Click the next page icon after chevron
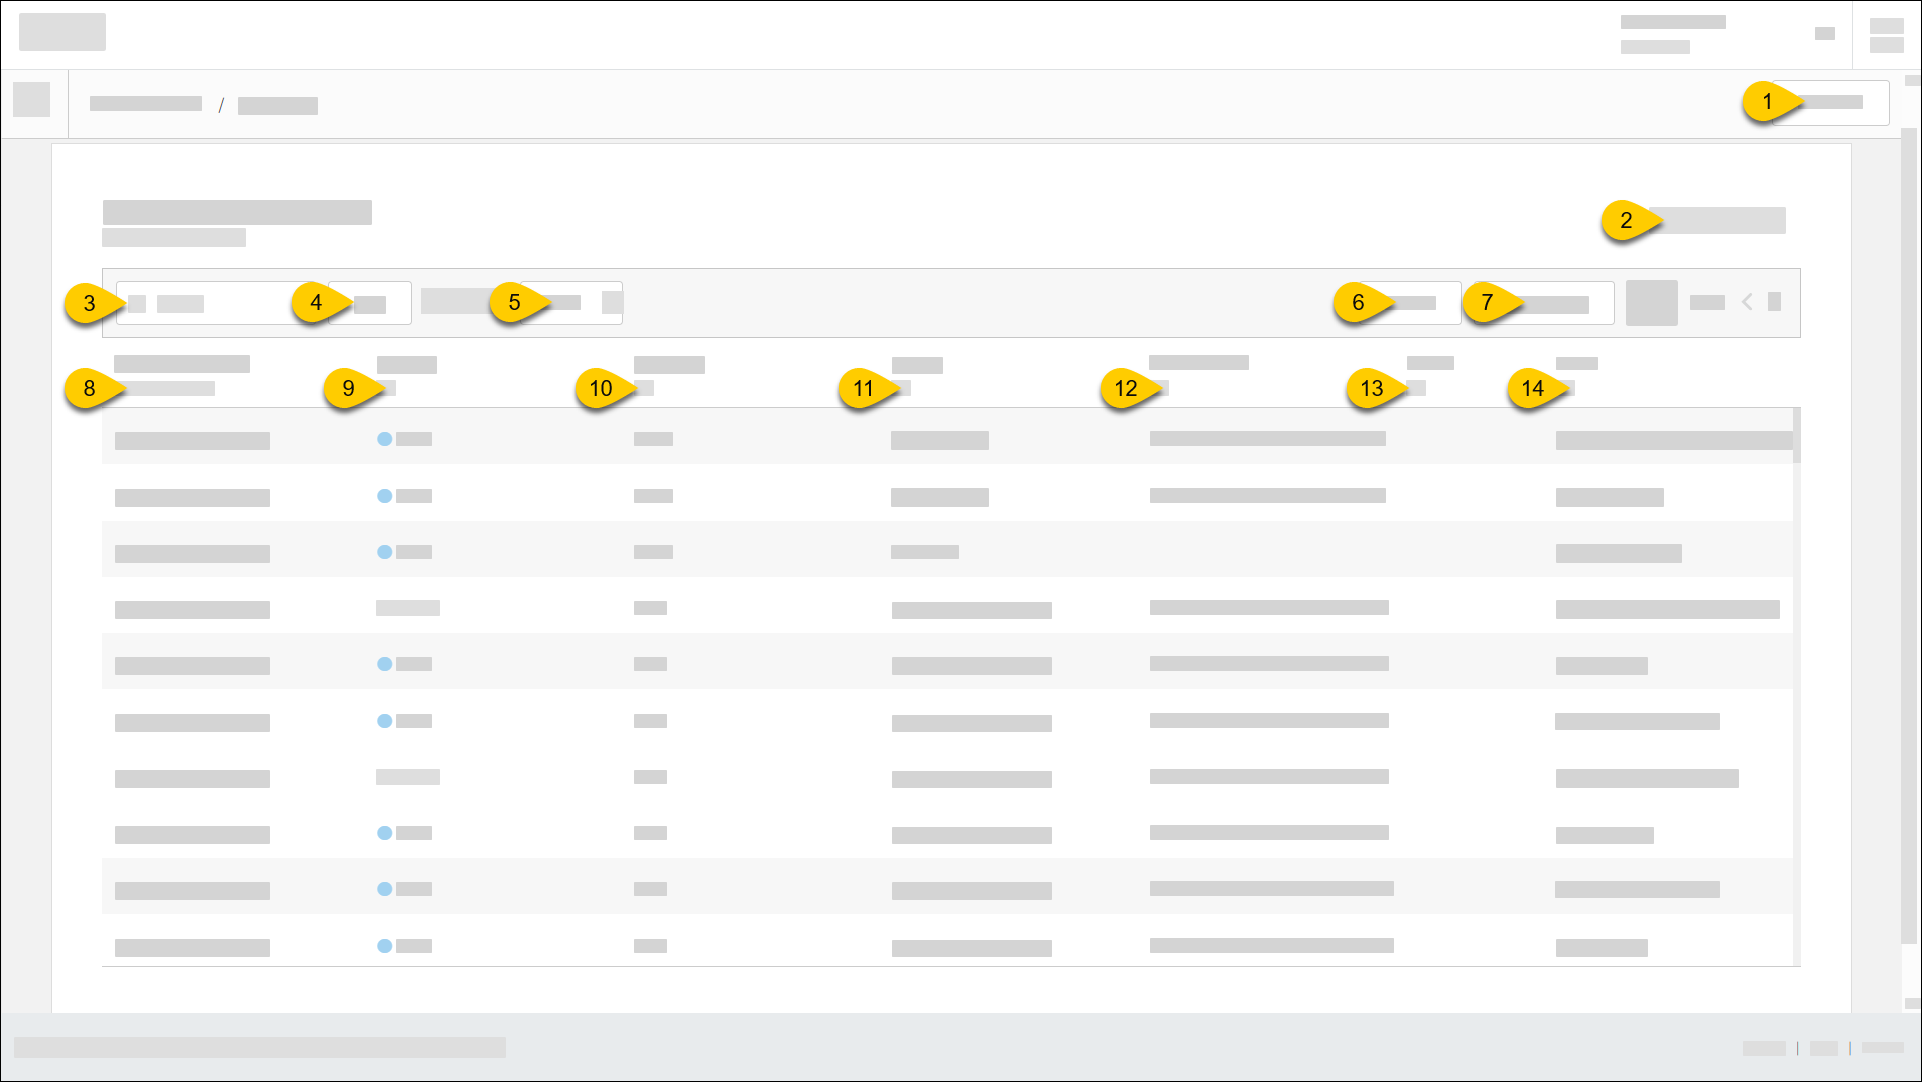This screenshot has height=1082, width=1922. coord(1774,302)
